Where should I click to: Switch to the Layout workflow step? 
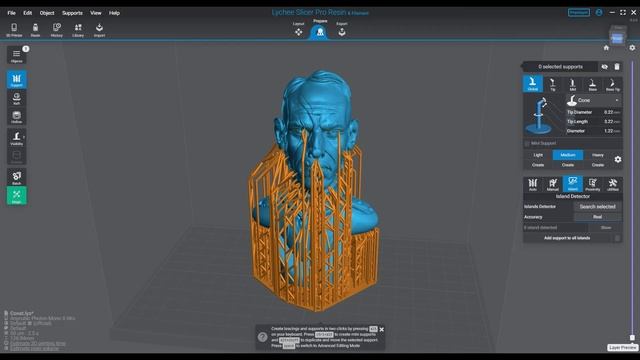pos(298,29)
